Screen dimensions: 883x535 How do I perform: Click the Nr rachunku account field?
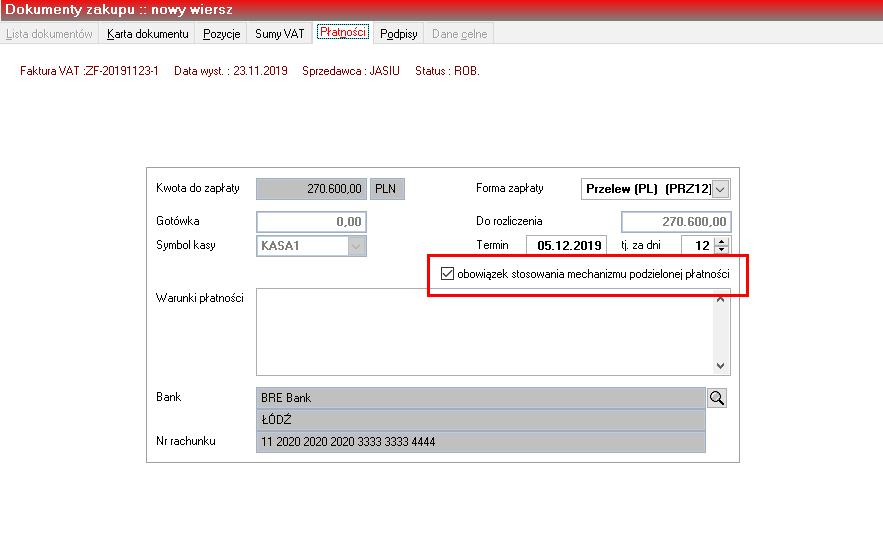click(x=480, y=442)
